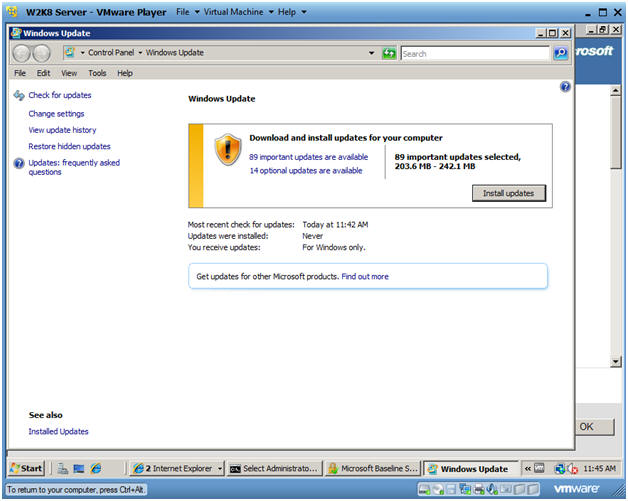Launch Internet Explorer from quick launch
This screenshot has width=628, height=501.
(96, 468)
